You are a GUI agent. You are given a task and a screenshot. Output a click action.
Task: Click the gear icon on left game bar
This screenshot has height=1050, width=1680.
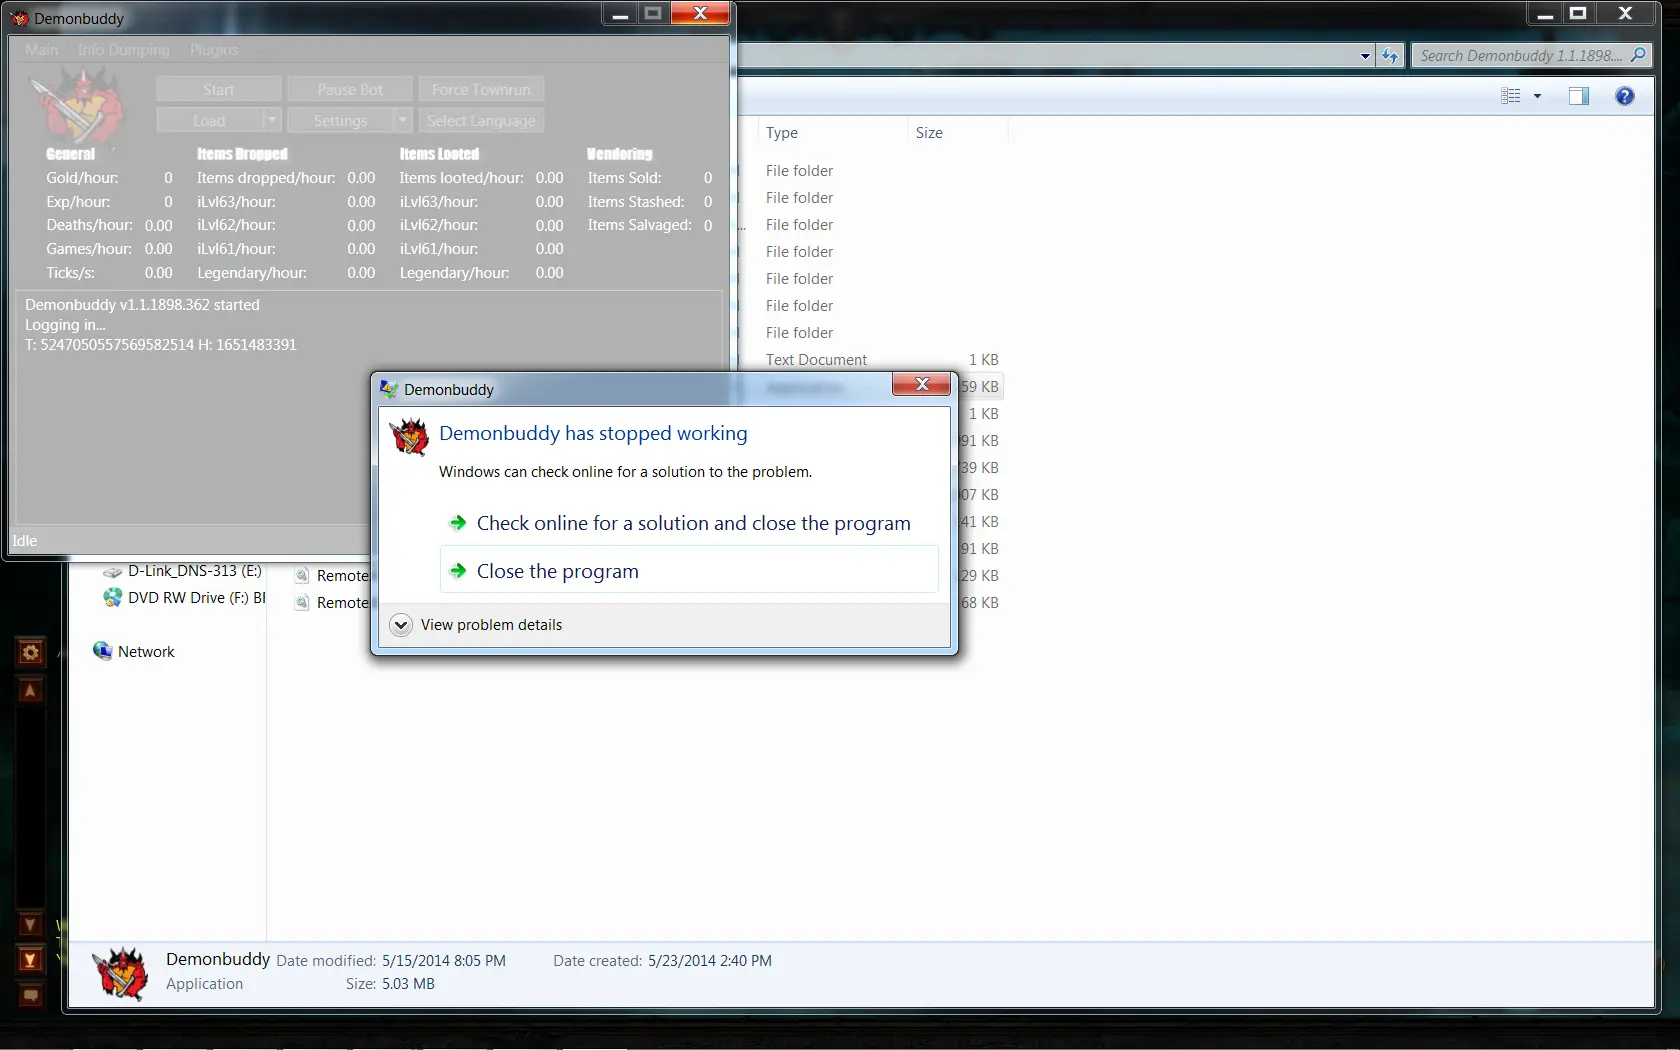[31, 652]
